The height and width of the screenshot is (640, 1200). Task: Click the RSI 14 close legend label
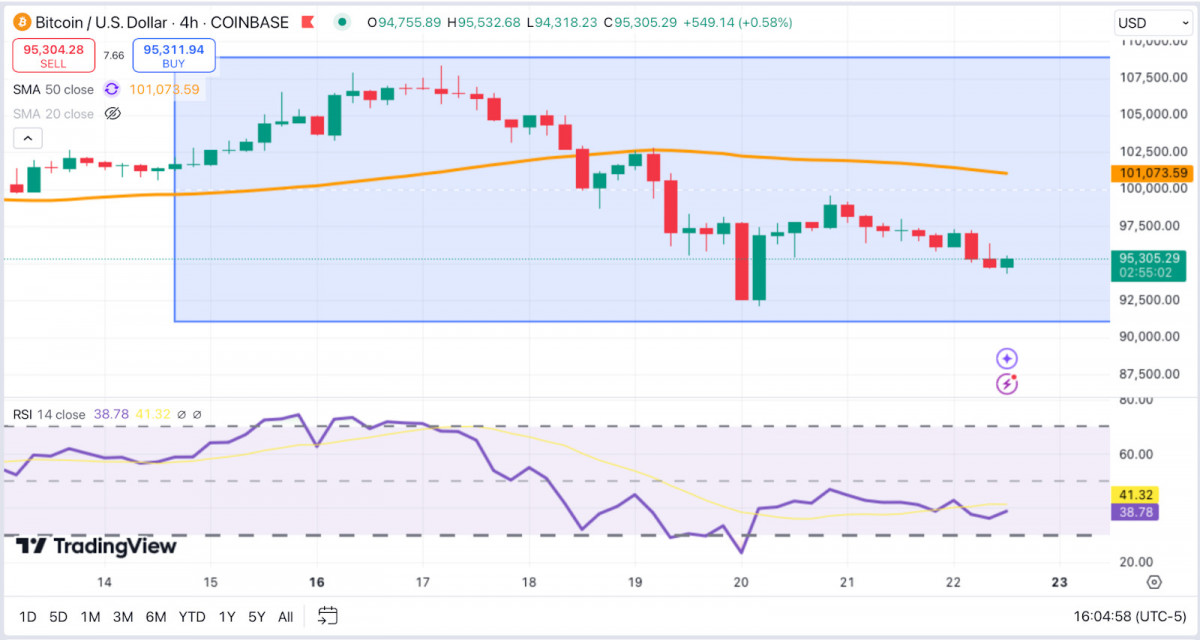click(x=49, y=414)
